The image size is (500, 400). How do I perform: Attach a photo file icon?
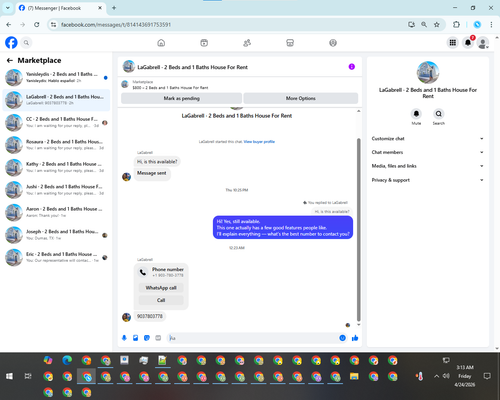pos(135,338)
